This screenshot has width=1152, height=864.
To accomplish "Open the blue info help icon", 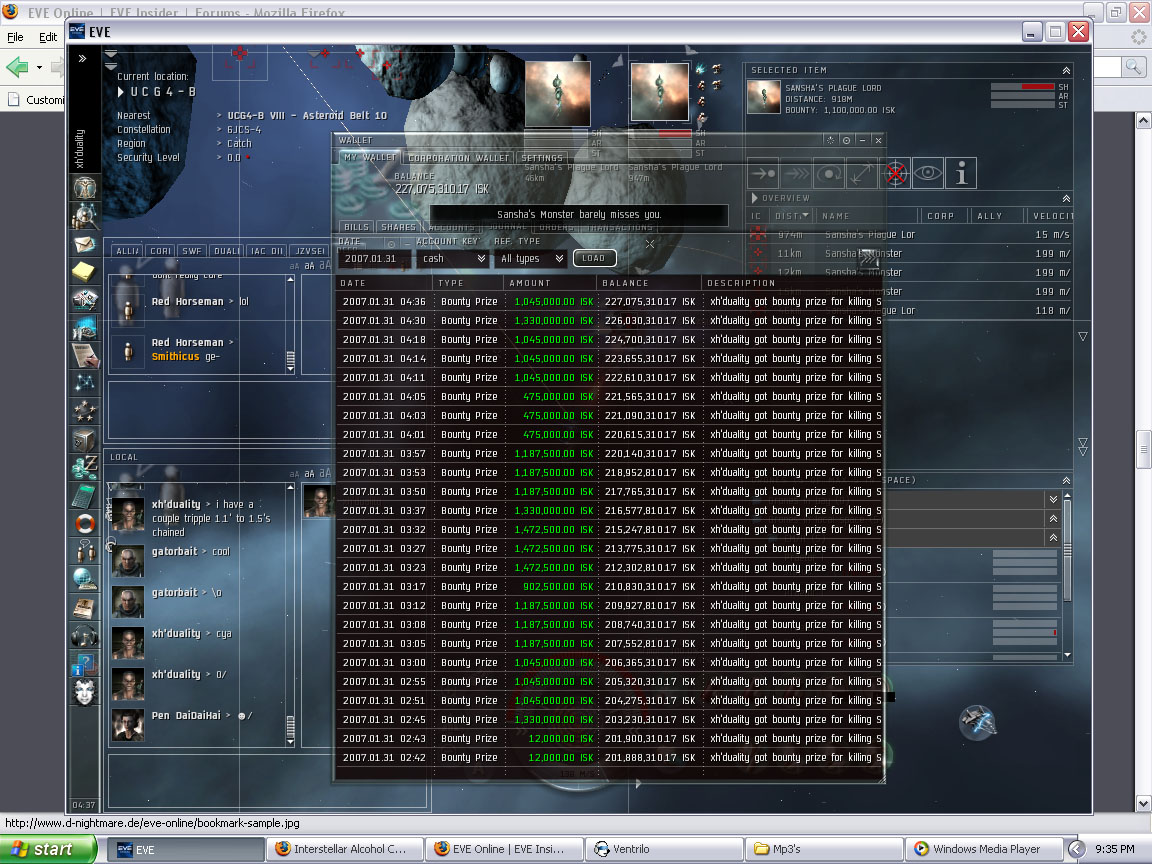I will pos(83,664).
